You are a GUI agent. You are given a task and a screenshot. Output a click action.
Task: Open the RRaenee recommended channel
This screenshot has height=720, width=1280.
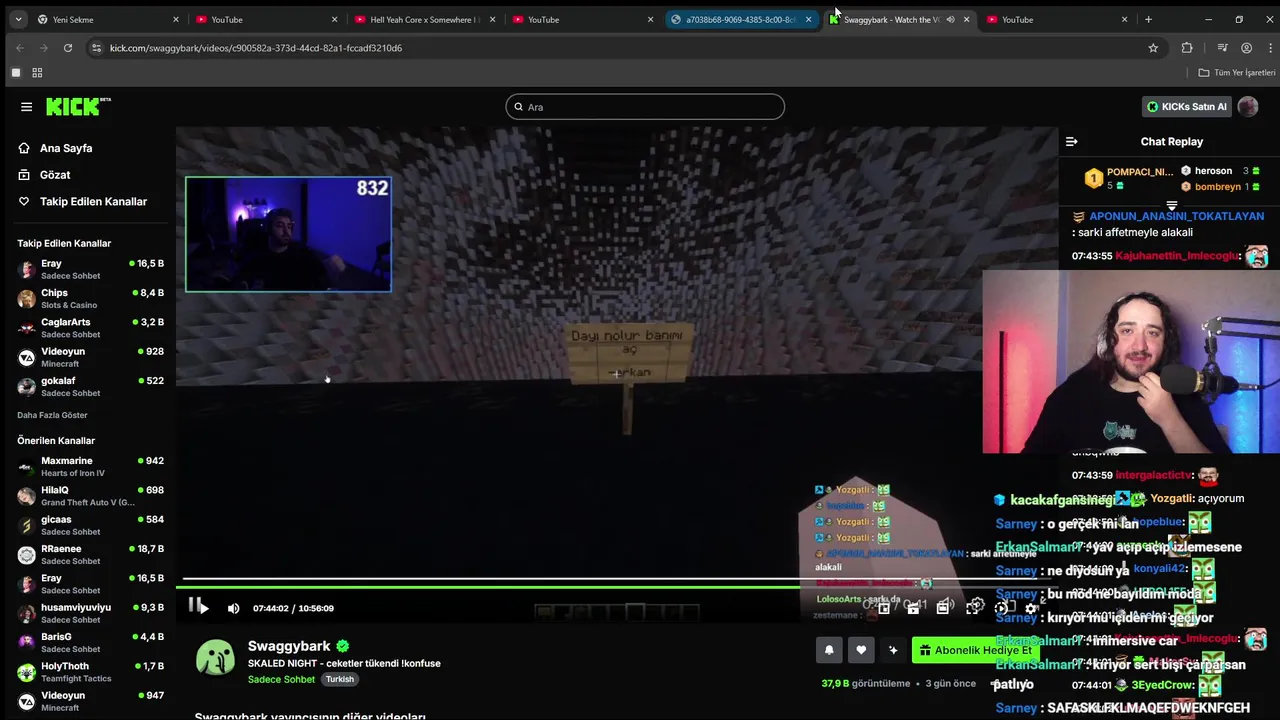(x=90, y=554)
